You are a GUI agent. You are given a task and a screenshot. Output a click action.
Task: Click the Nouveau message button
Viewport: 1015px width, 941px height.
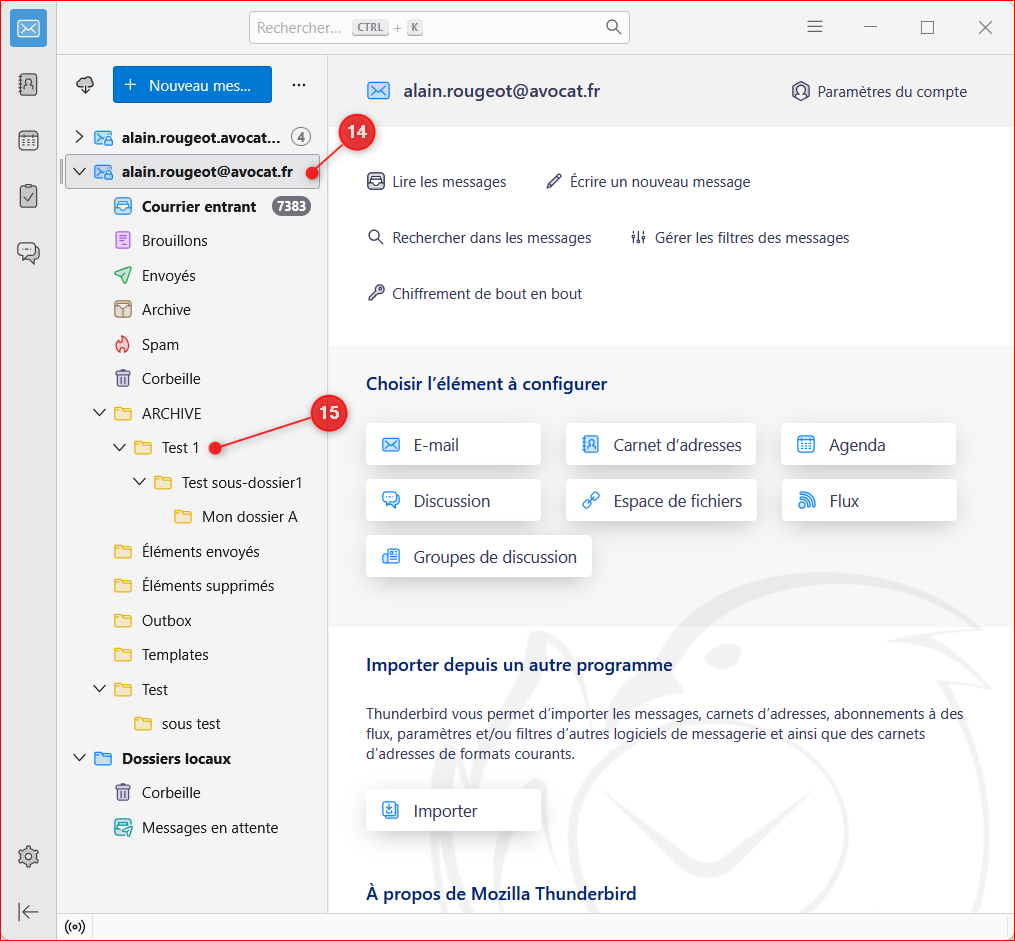pyautogui.click(x=192, y=85)
